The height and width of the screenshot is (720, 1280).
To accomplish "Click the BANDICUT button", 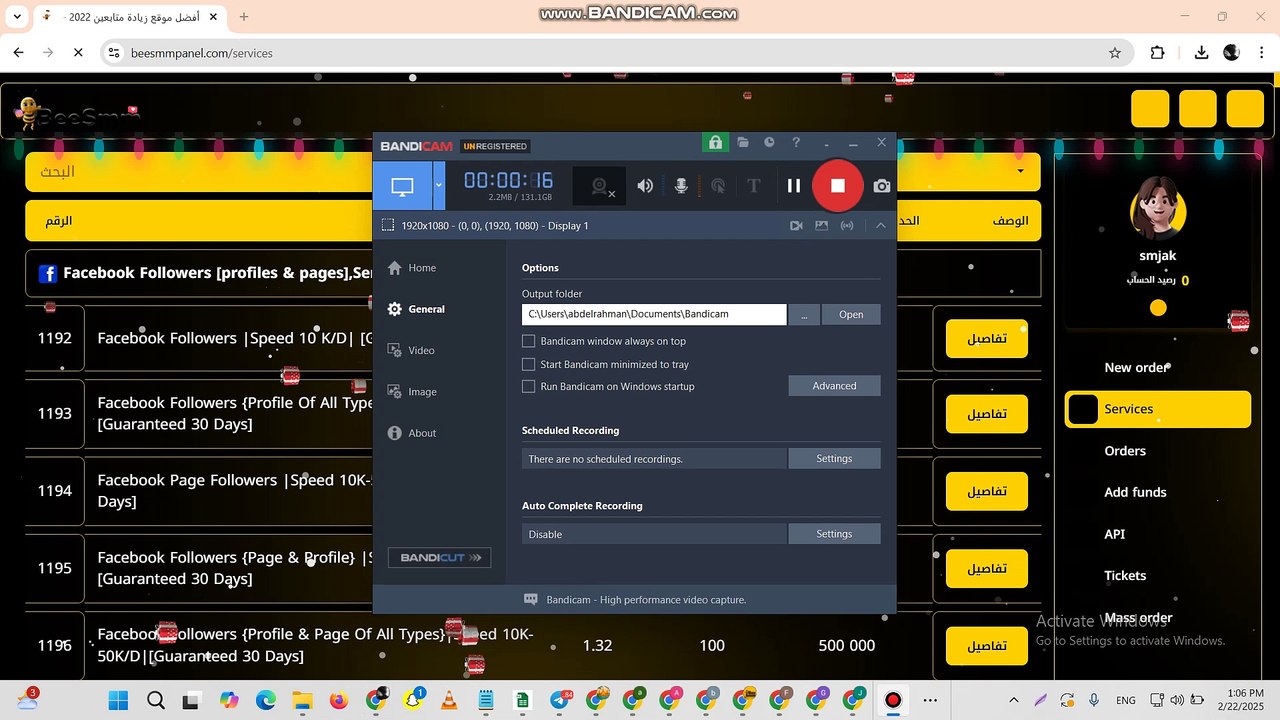I will coord(440,558).
